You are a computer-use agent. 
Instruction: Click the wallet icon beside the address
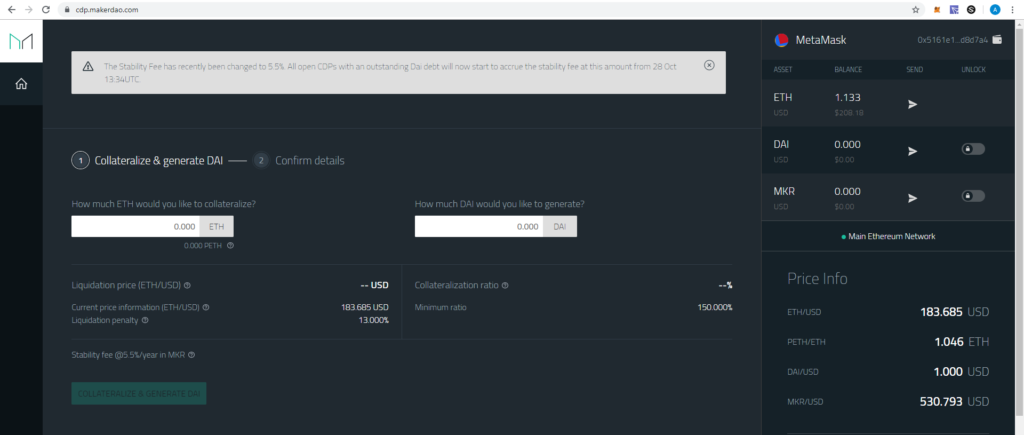click(x=997, y=40)
